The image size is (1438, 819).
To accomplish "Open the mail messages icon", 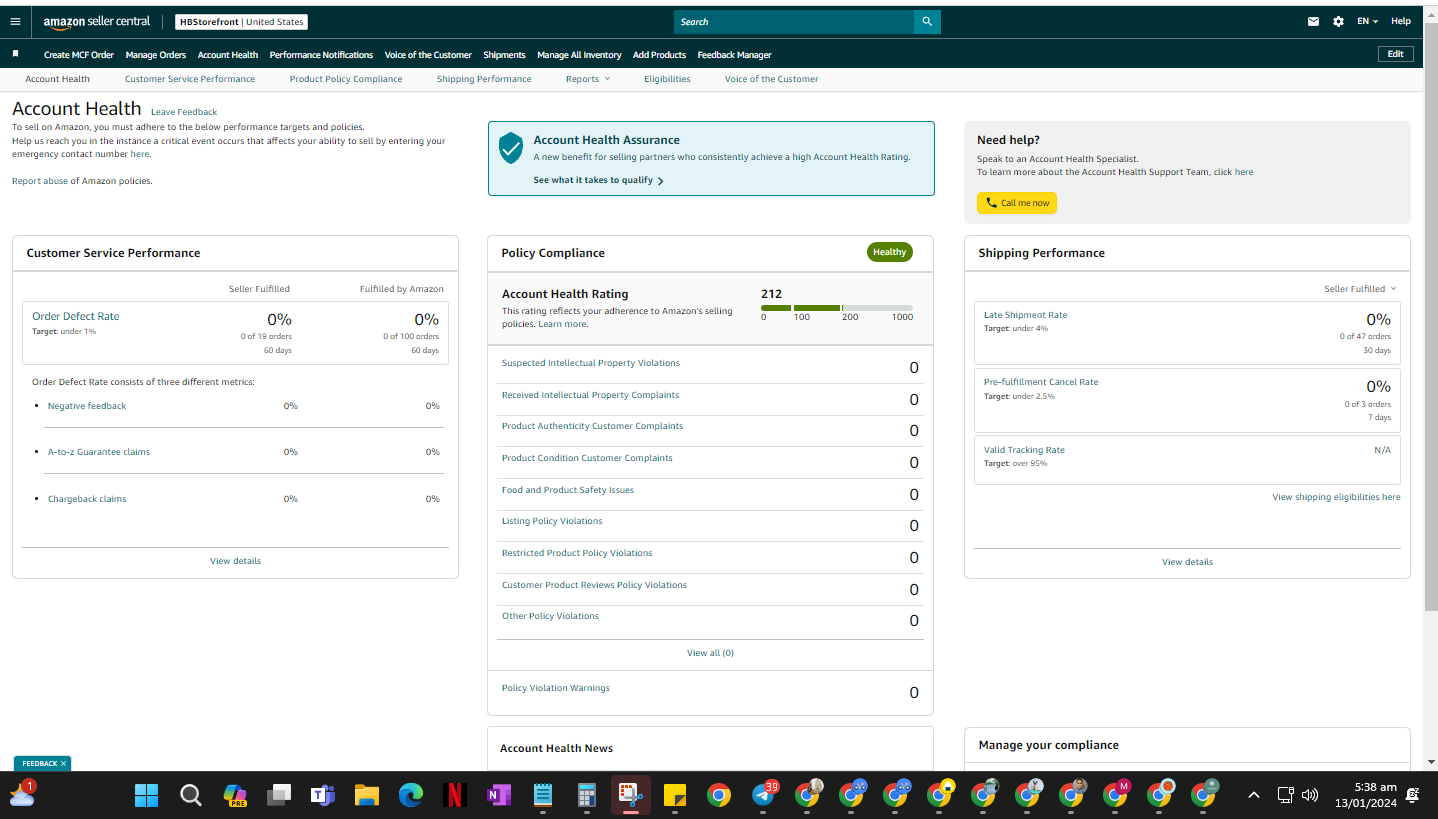I will tap(1313, 21).
